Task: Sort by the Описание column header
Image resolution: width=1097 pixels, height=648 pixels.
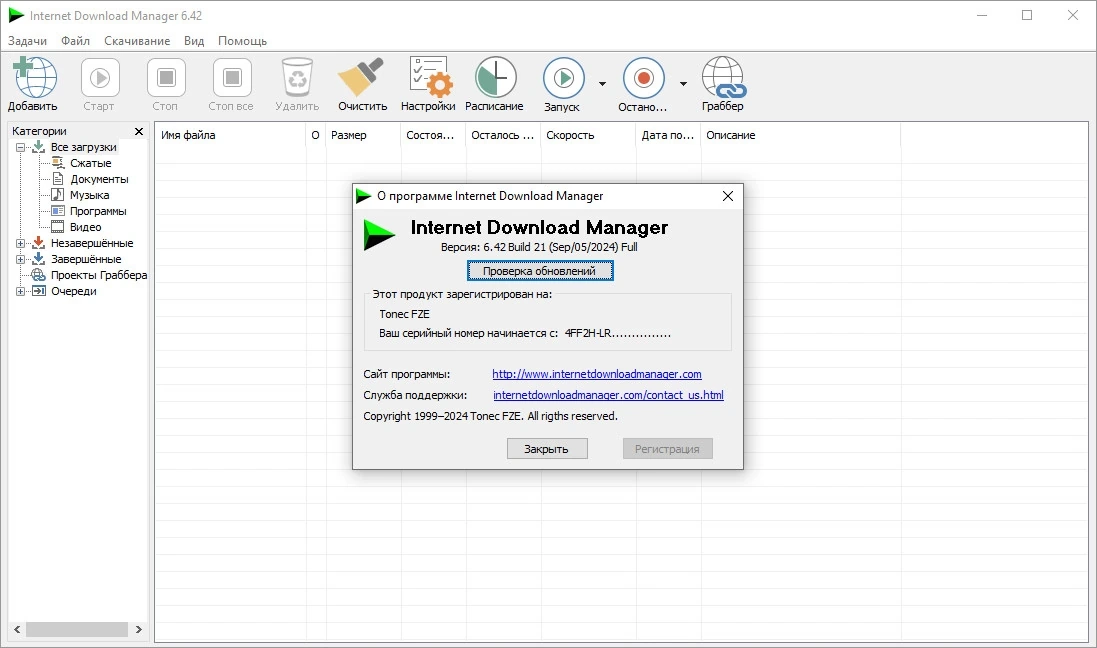Action: [x=800, y=135]
